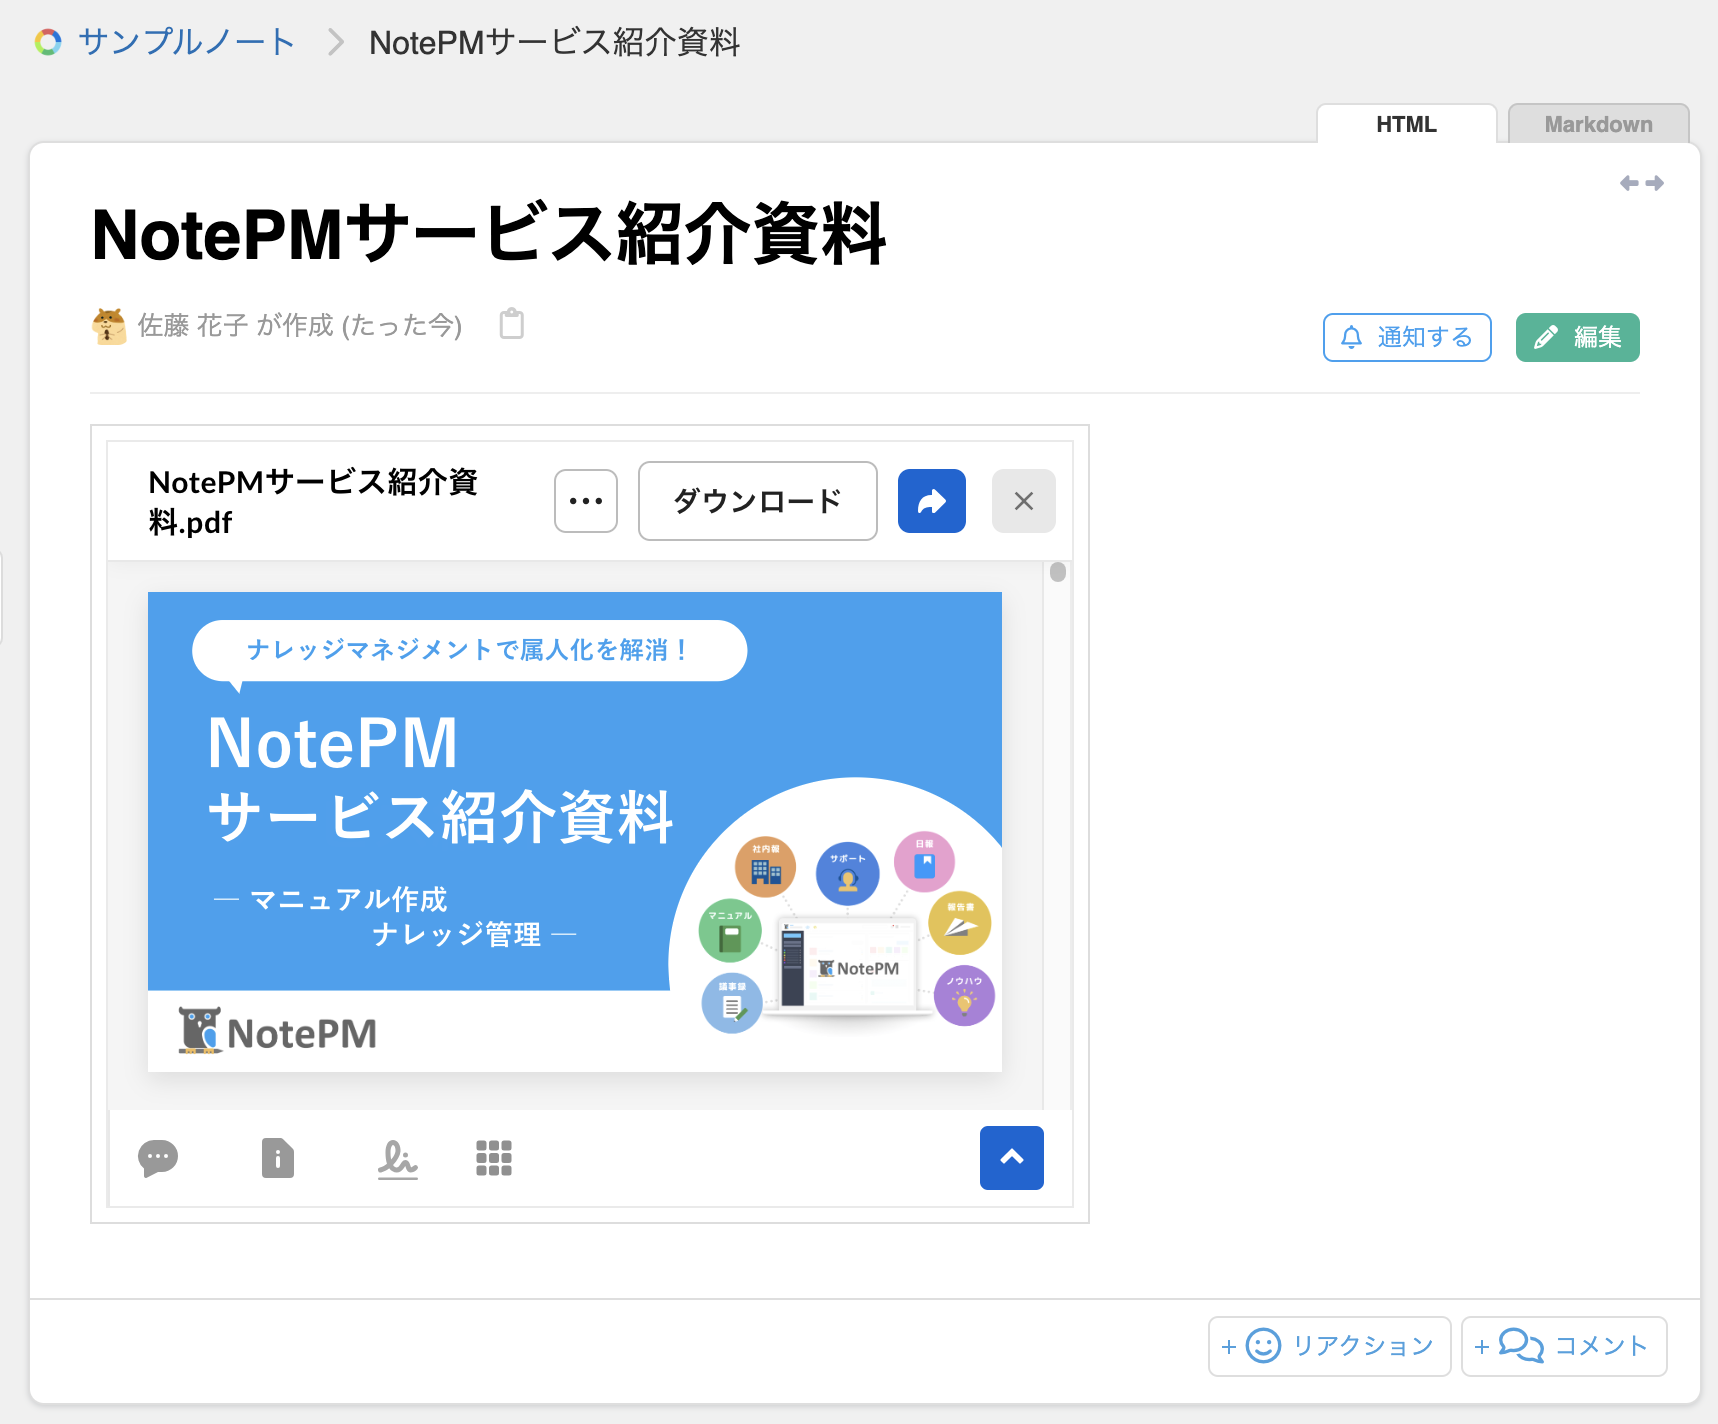The width and height of the screenshot is (1718, 1424).
Task: Open the file info document icon
Action: coord(278,1158)
